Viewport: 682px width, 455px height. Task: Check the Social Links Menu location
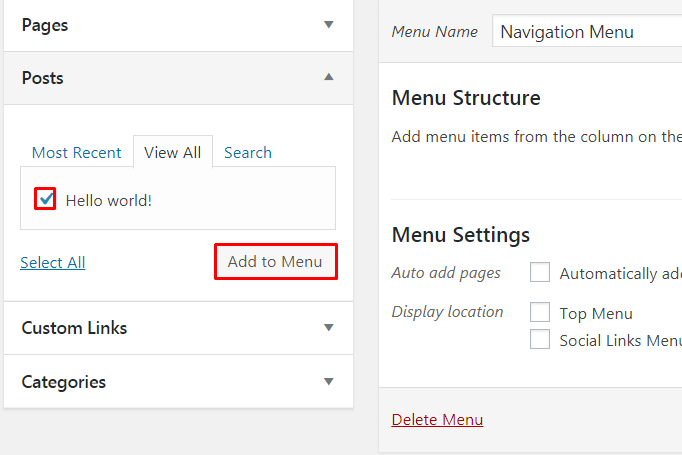pyautogui.click(x=540, y=339)
